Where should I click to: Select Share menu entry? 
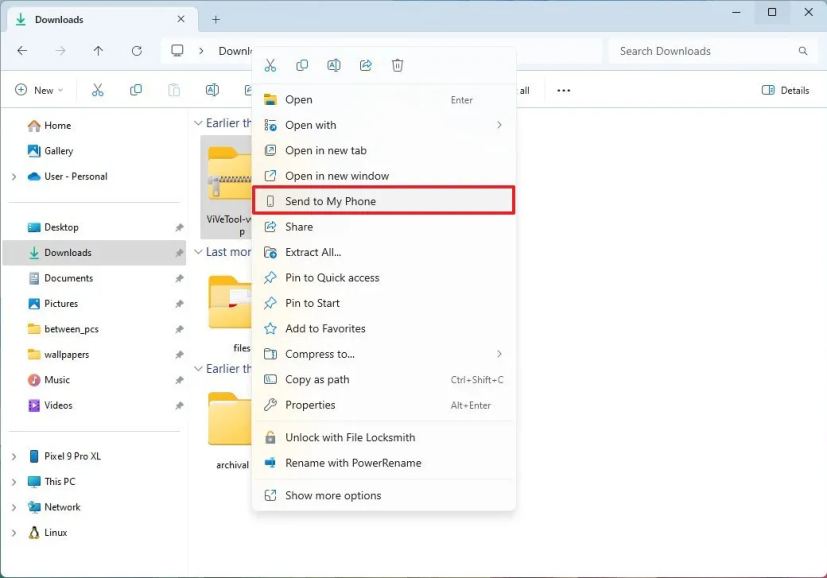pyautogui.click(x=383, y=227)
